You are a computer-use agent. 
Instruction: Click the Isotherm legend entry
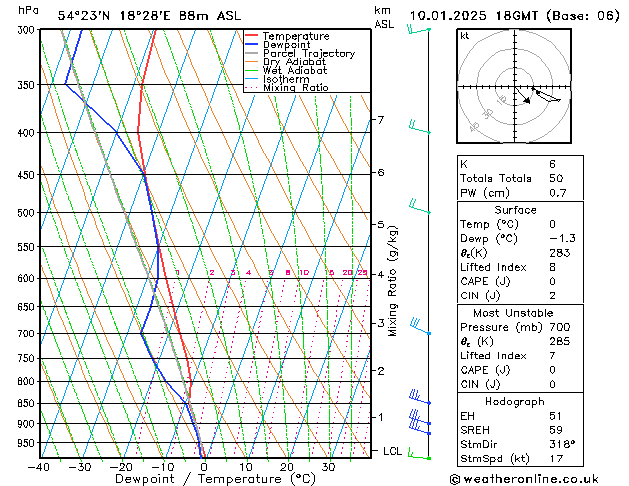tap(277, 79)
